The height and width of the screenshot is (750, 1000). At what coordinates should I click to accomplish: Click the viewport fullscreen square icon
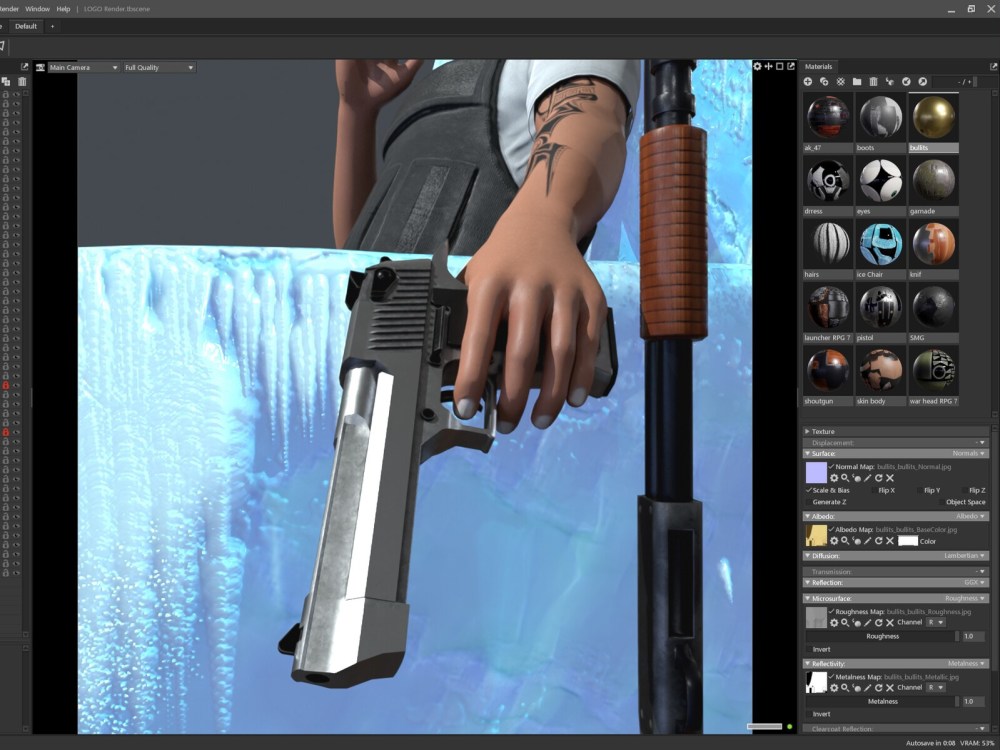click(779, 66)
